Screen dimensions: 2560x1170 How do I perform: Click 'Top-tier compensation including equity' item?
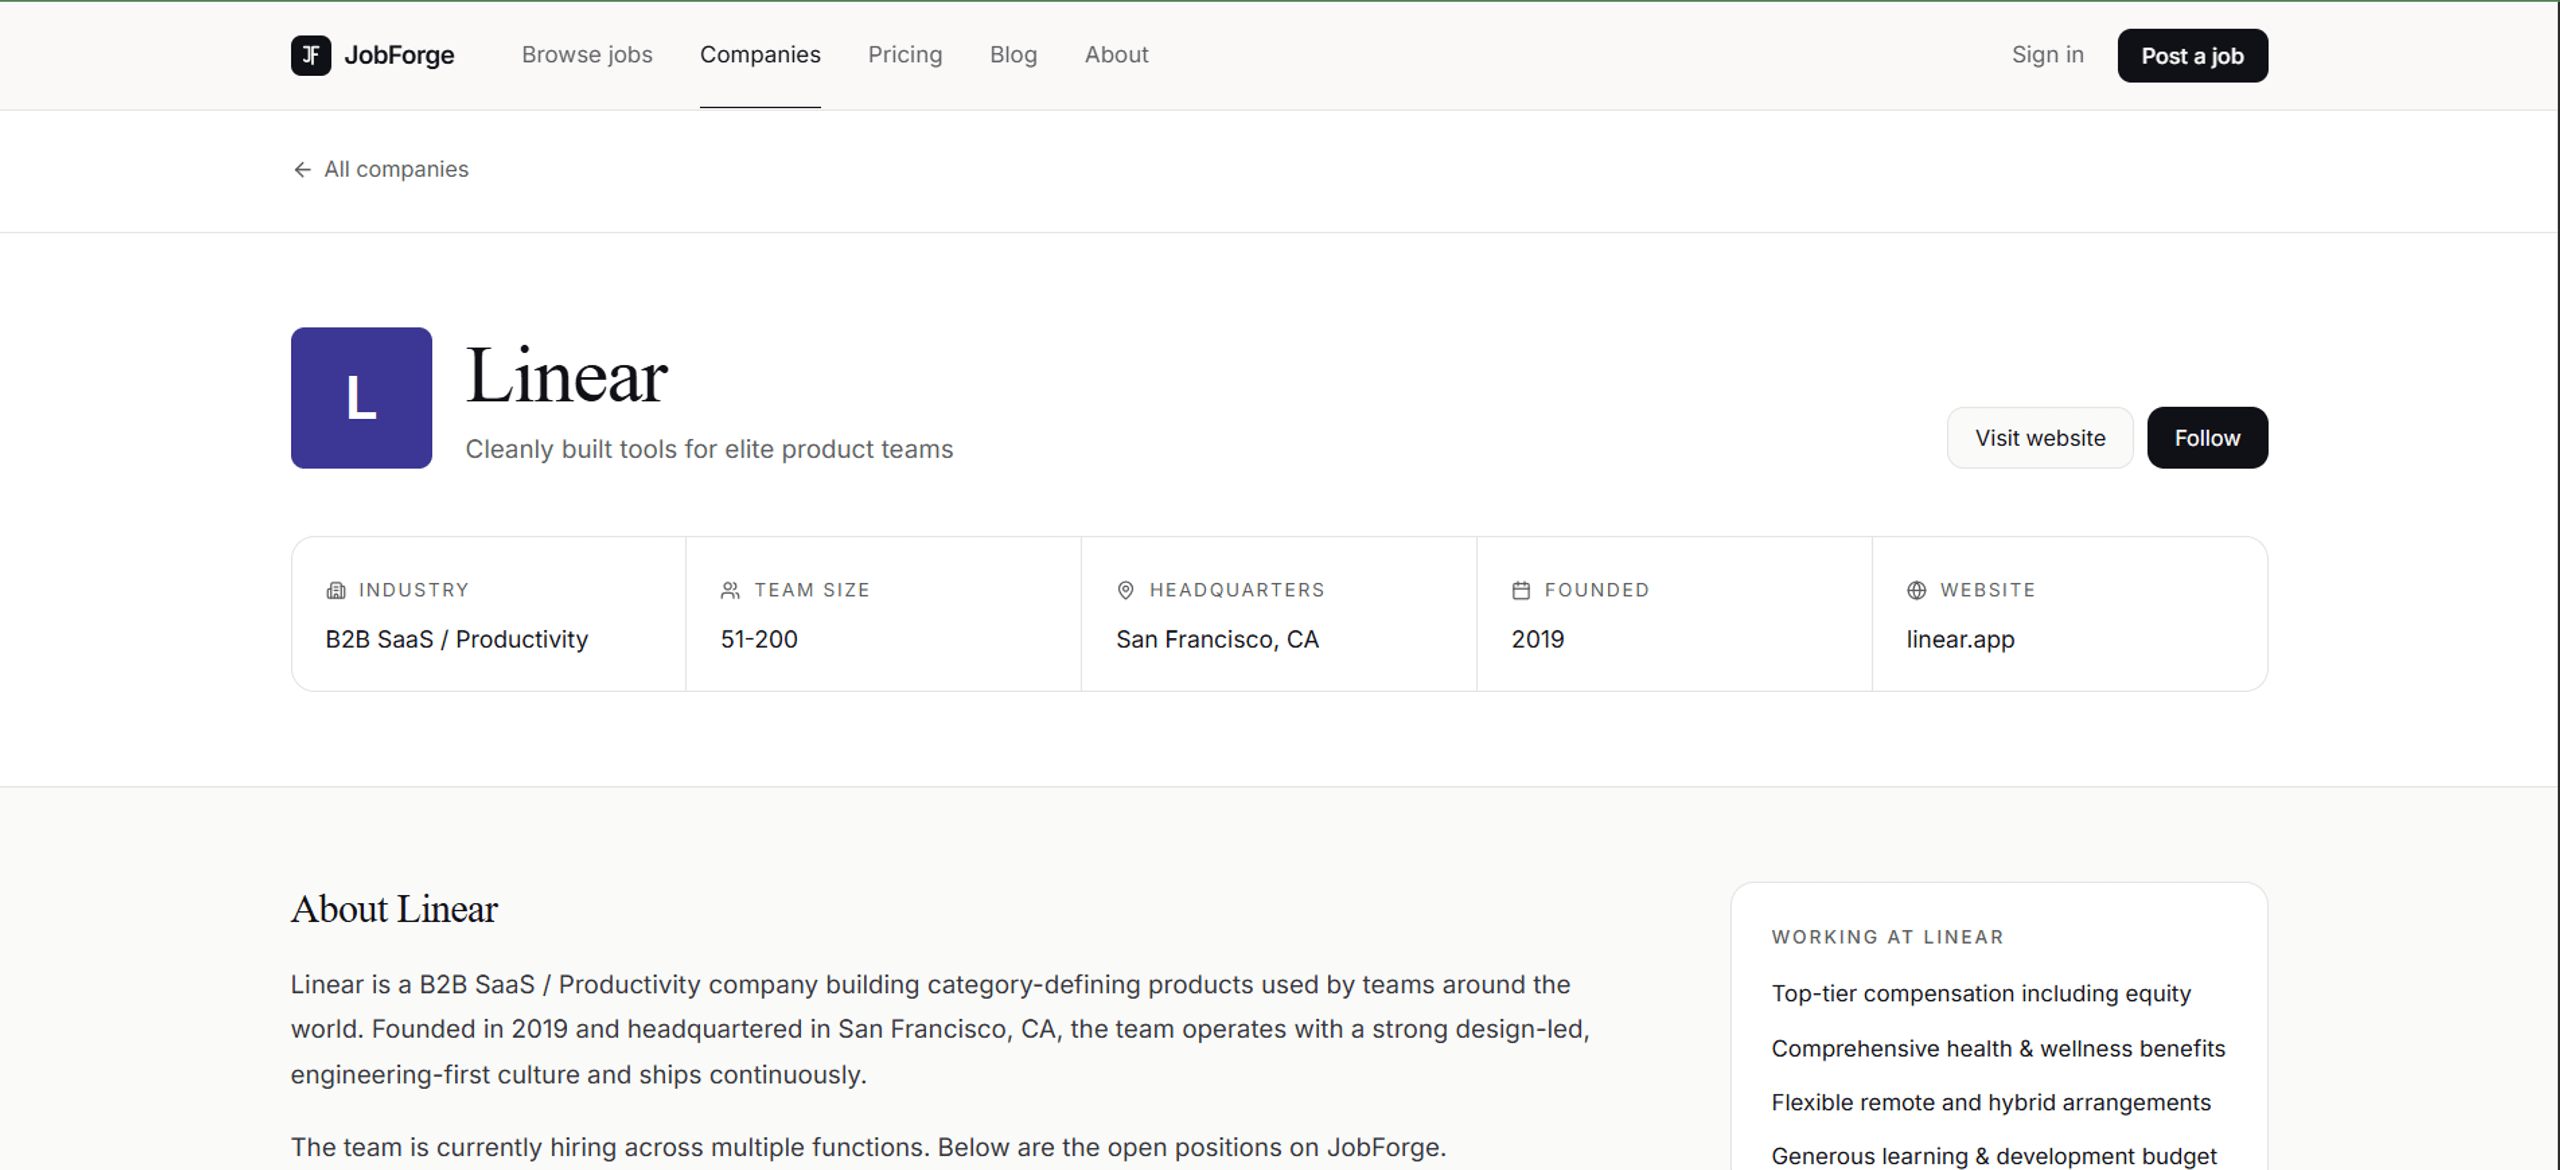[x=1981, y=994]
